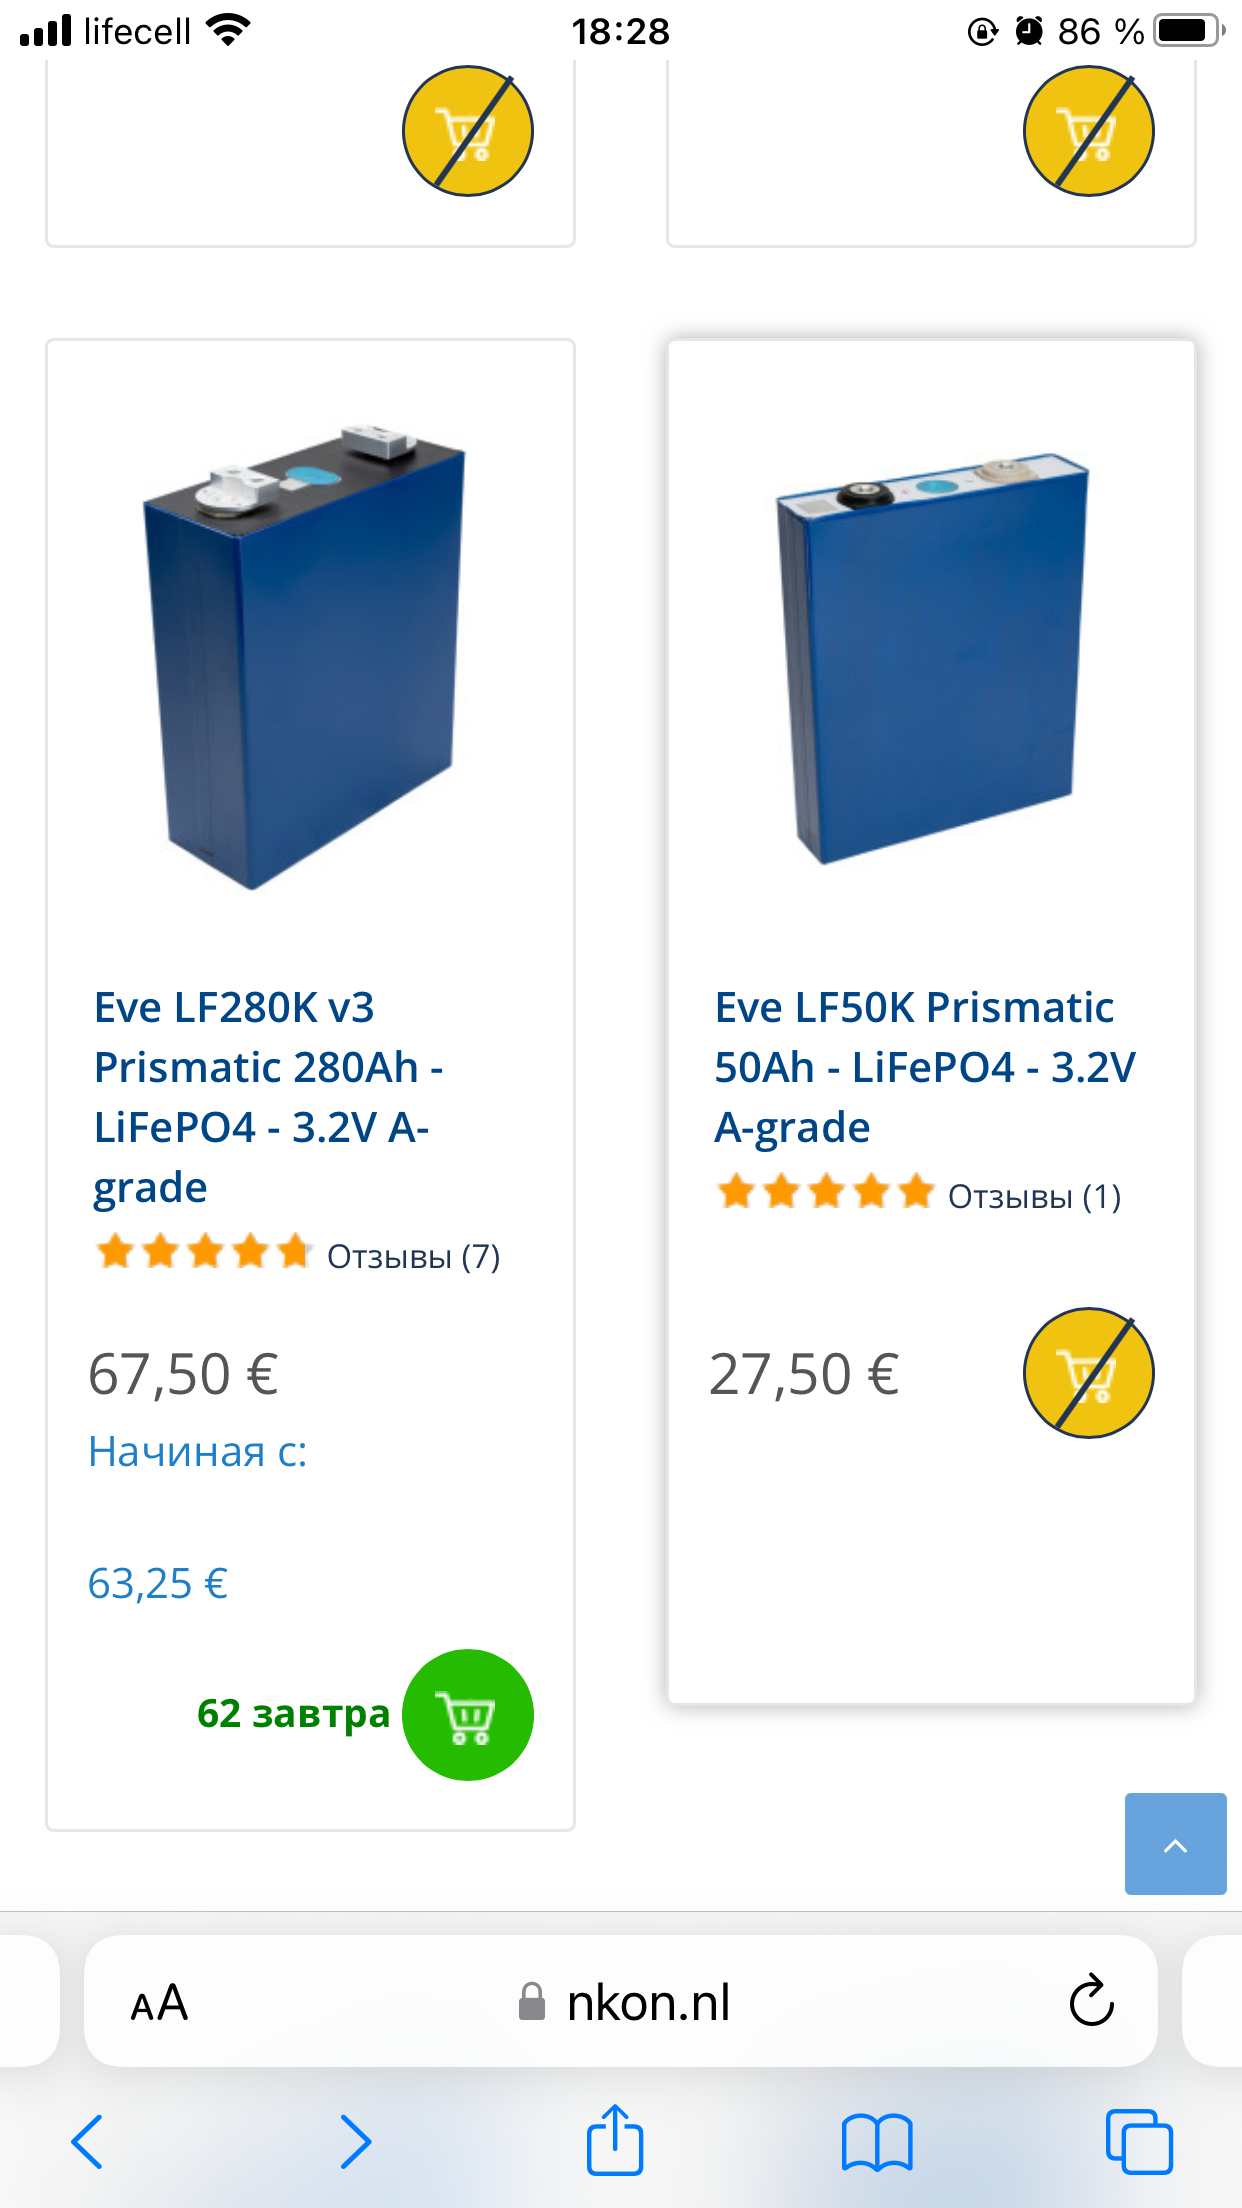The width and height of the screenshot is (1242, 2208).
Task: Tap green add-to-cart button for Eve LF280K
Action: click(x=467, y=1714)
